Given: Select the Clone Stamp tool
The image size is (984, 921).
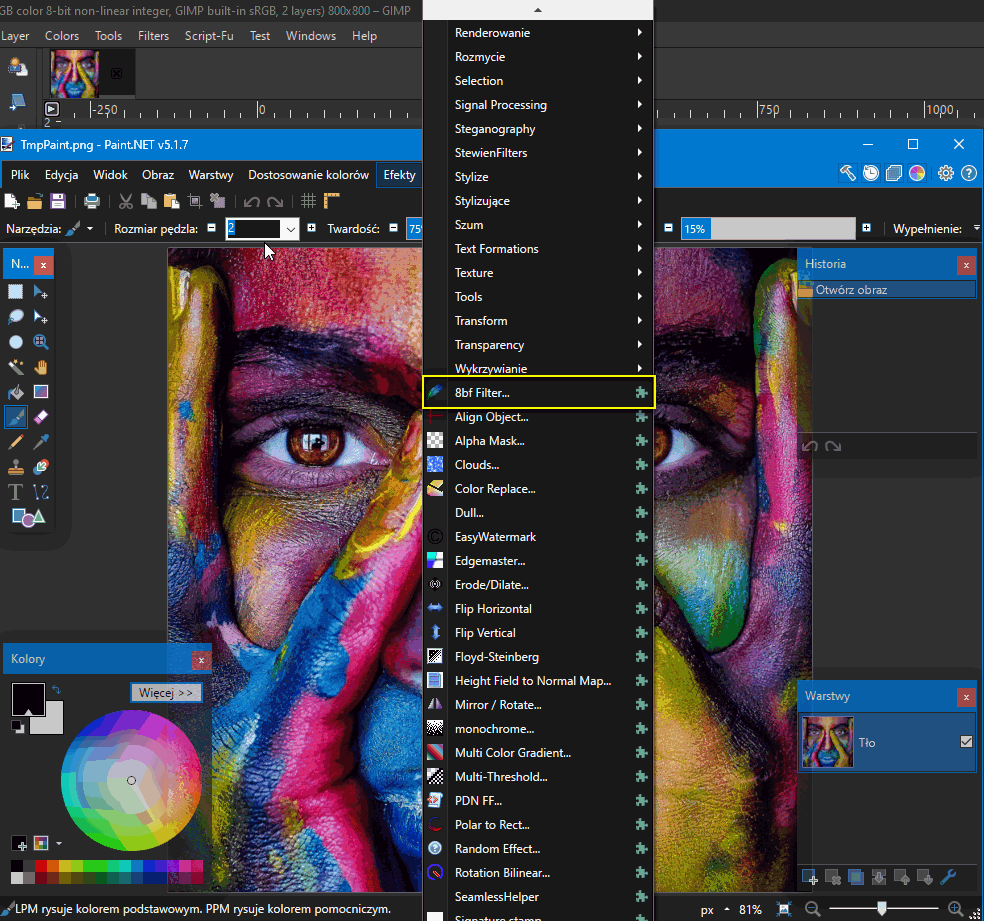Looking at the screenshot, I should 16,466.
